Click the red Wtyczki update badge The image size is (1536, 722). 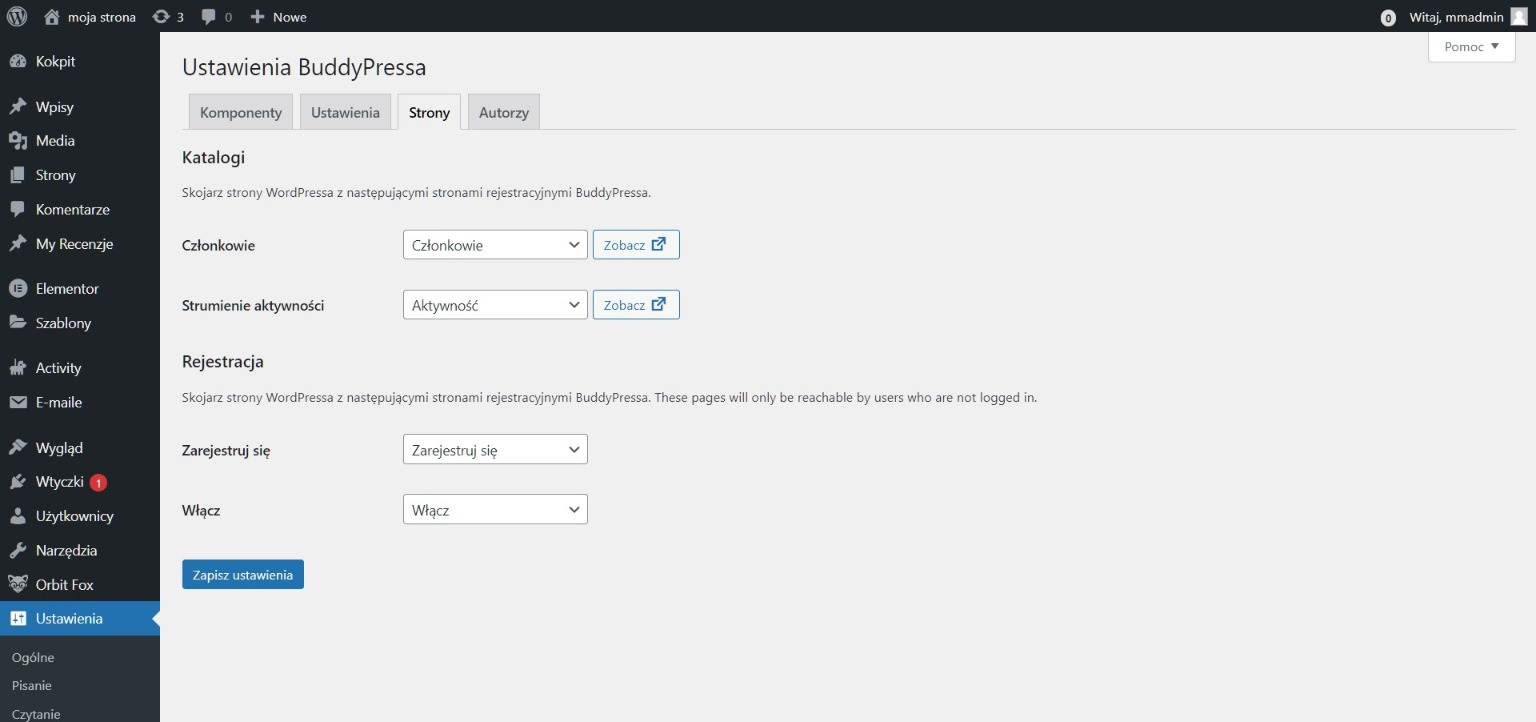[98, 483]
